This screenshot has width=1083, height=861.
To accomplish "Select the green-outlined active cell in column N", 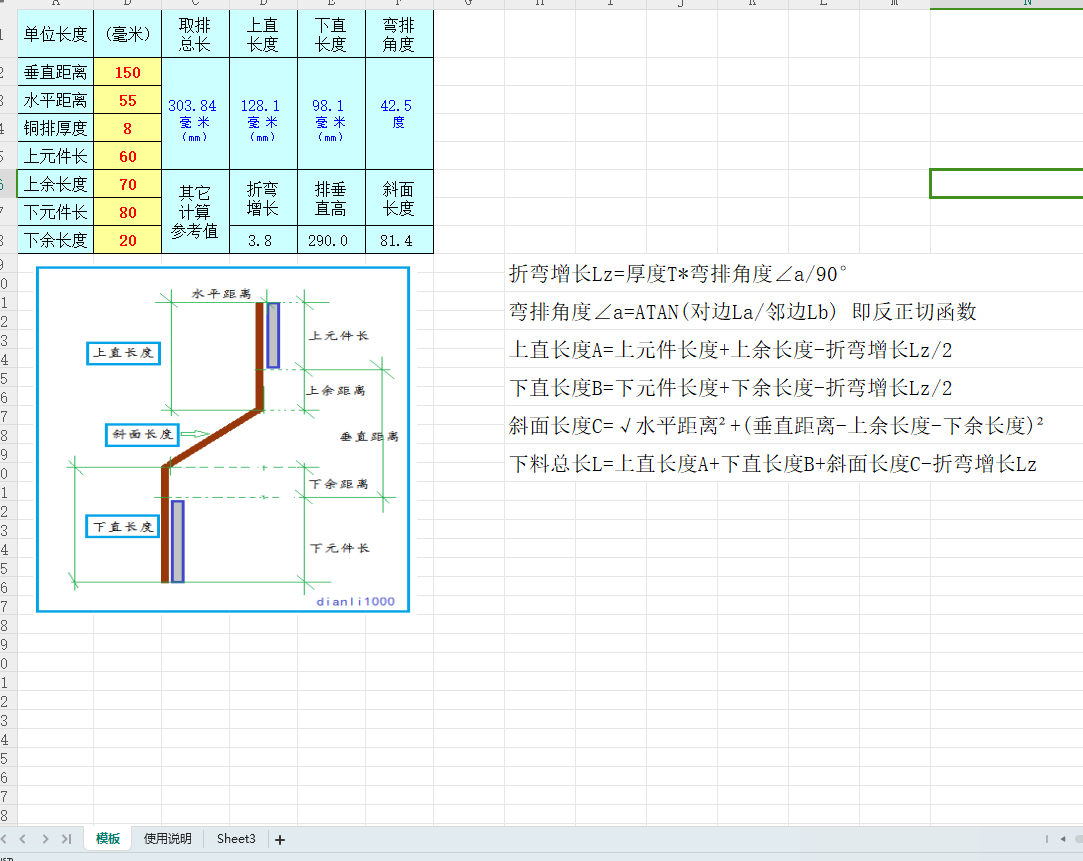I will tap(1006, 184).
